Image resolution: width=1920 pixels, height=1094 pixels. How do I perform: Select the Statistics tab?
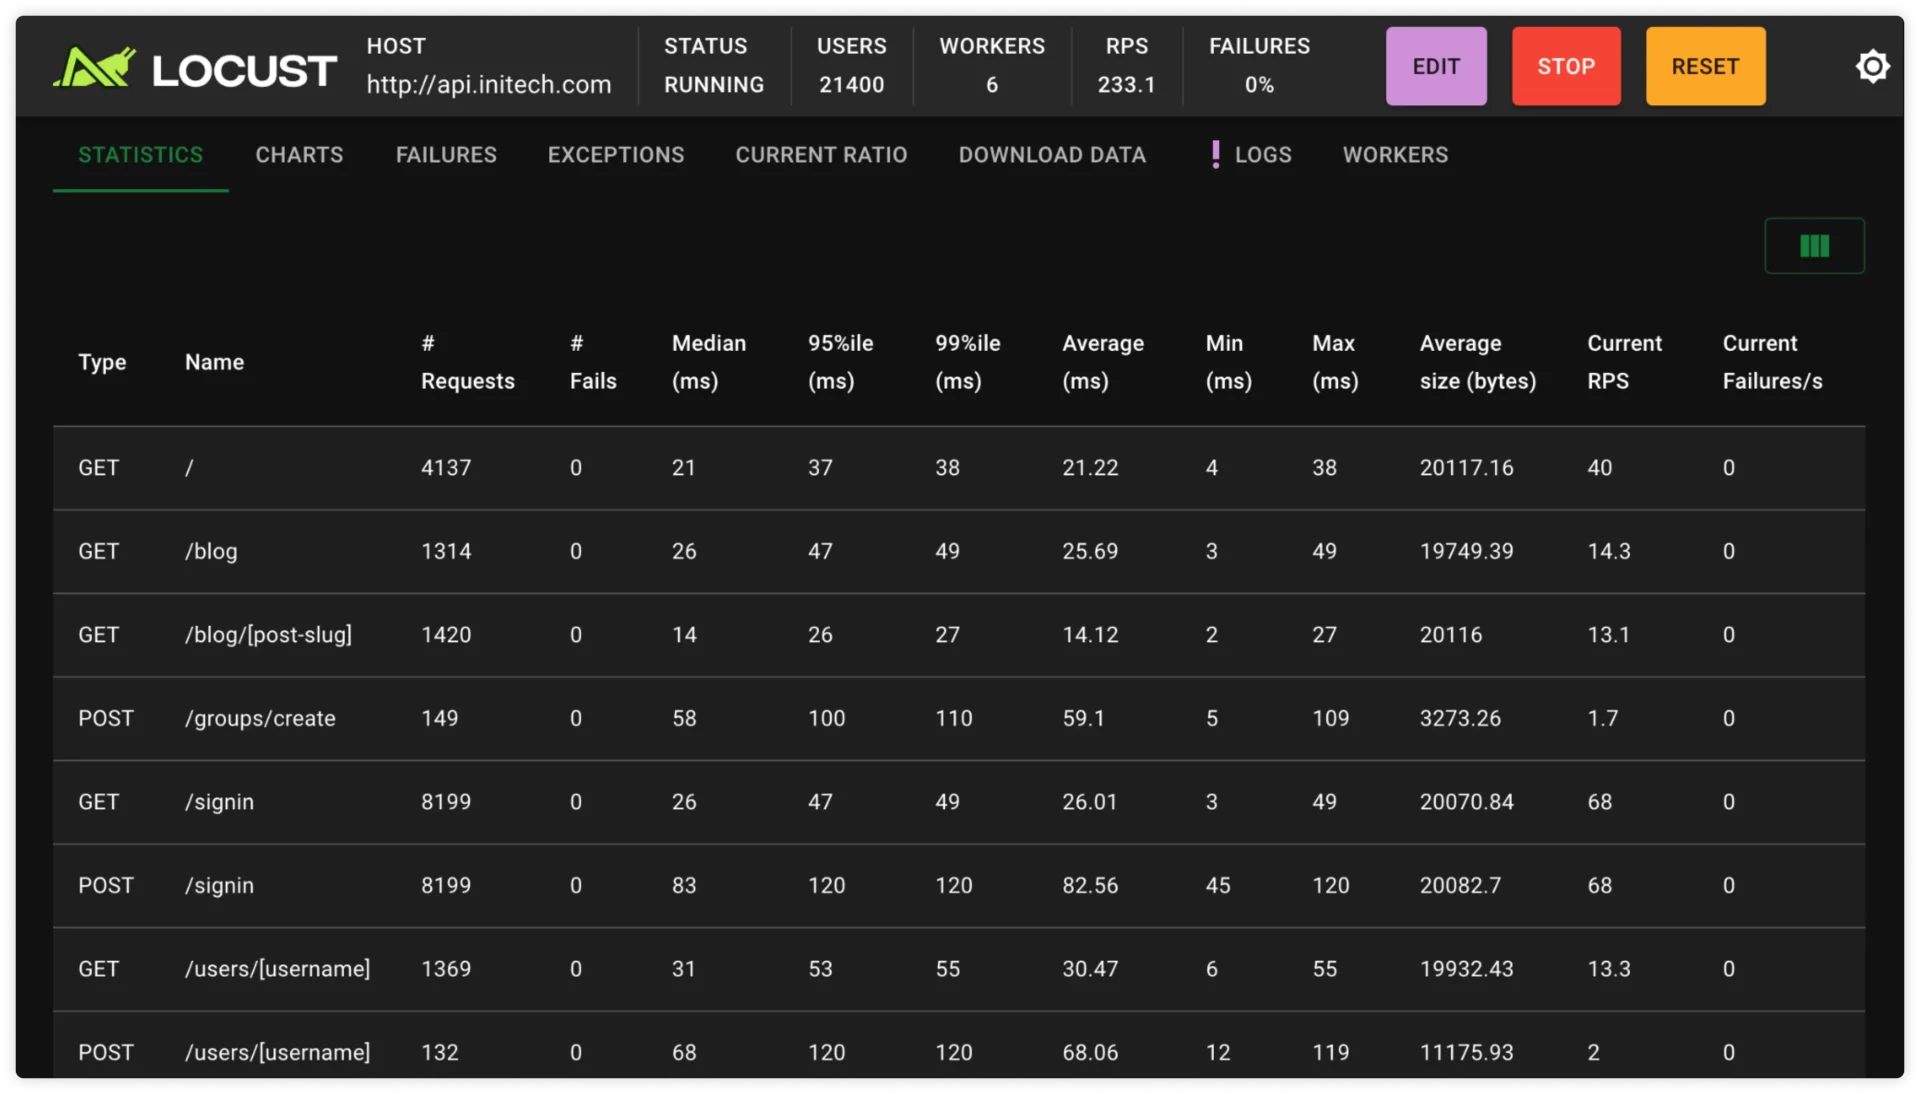pos(141,155)
